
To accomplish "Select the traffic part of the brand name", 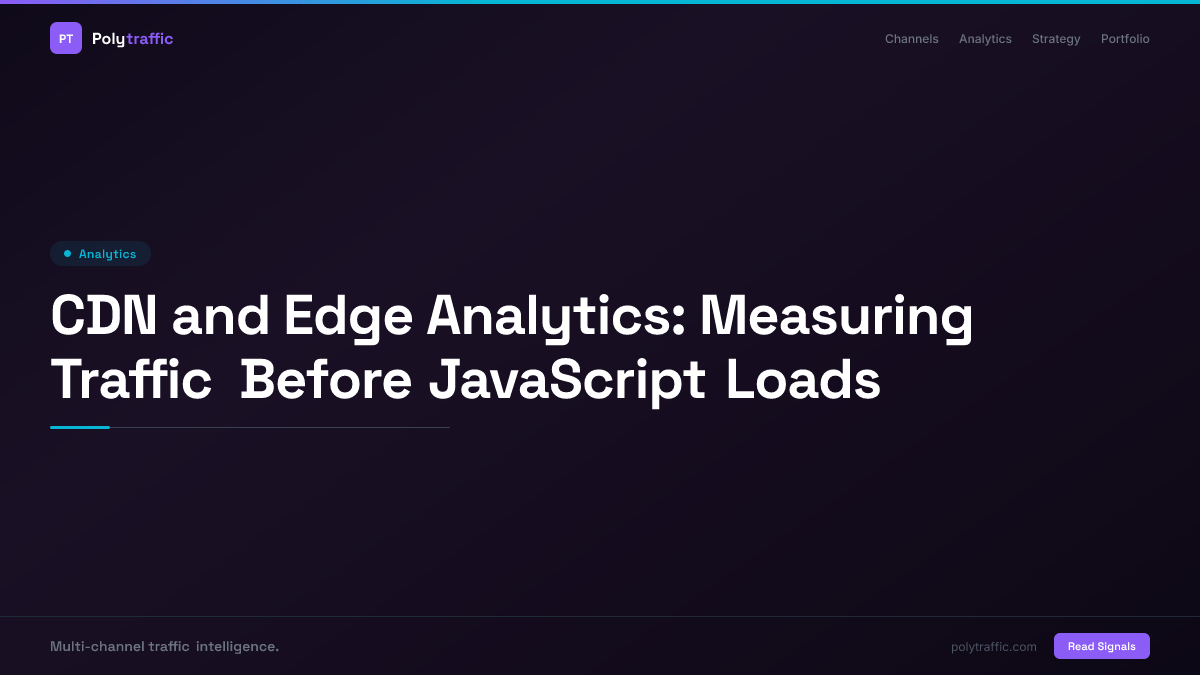I will 152,38.
